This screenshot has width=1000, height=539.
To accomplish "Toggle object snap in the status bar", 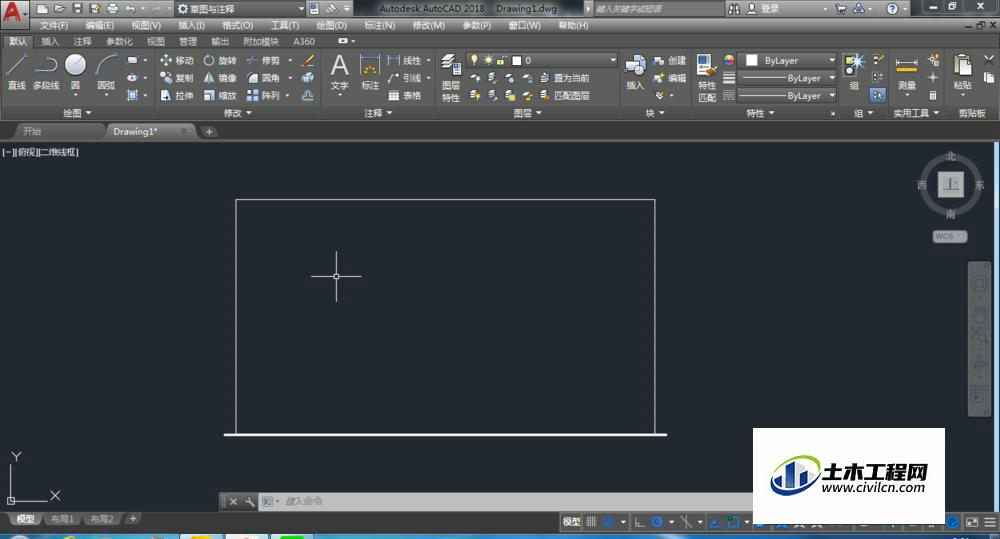I will (733, 522).
